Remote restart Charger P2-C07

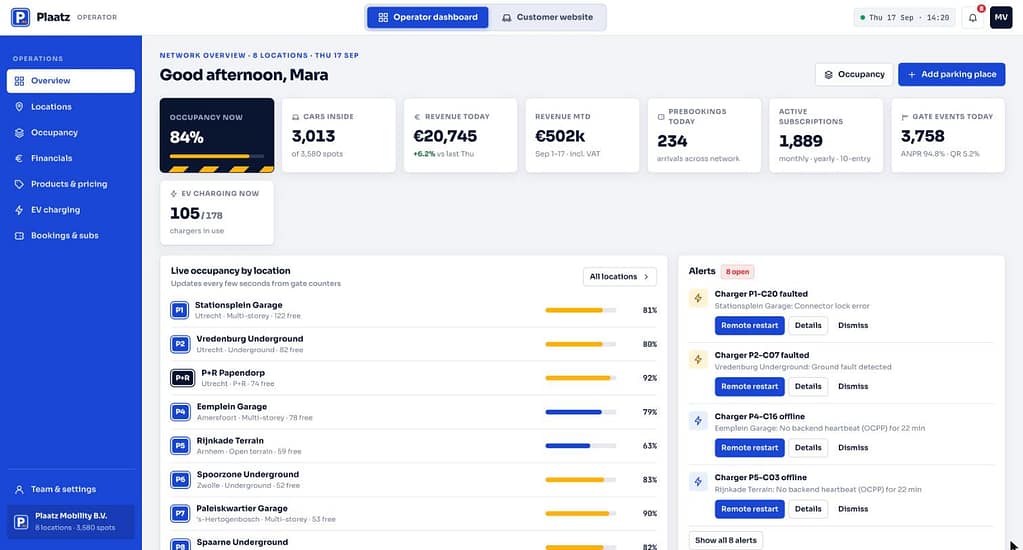tap(749, 386)
